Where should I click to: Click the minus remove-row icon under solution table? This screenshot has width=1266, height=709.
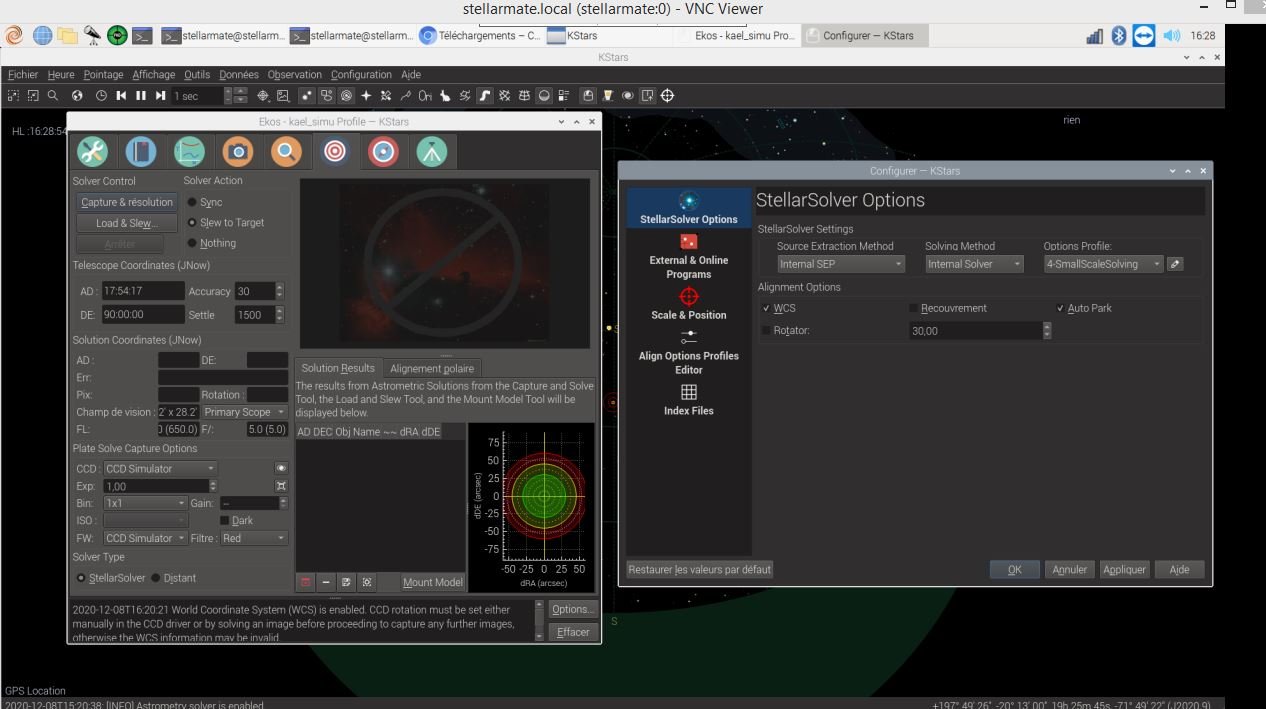point(326,581)
